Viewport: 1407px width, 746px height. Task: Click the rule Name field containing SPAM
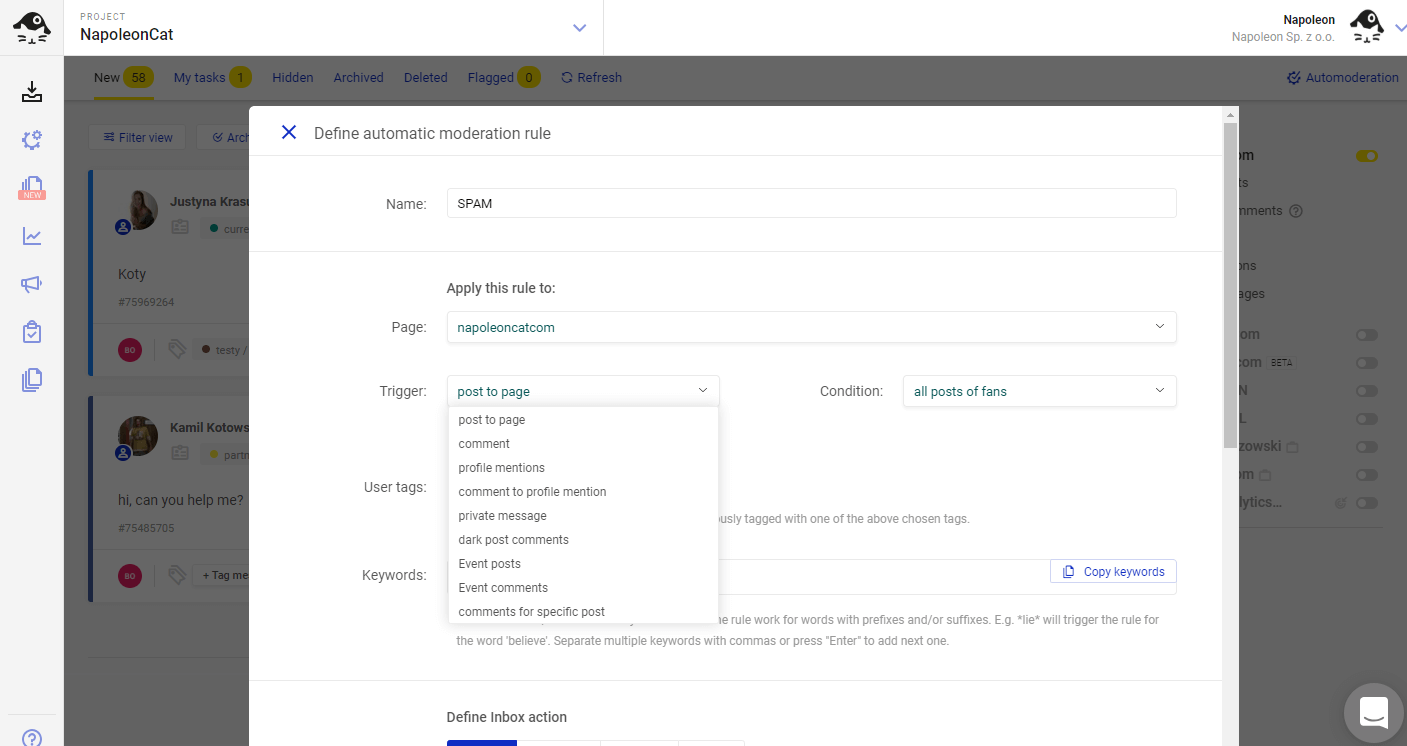811,203
